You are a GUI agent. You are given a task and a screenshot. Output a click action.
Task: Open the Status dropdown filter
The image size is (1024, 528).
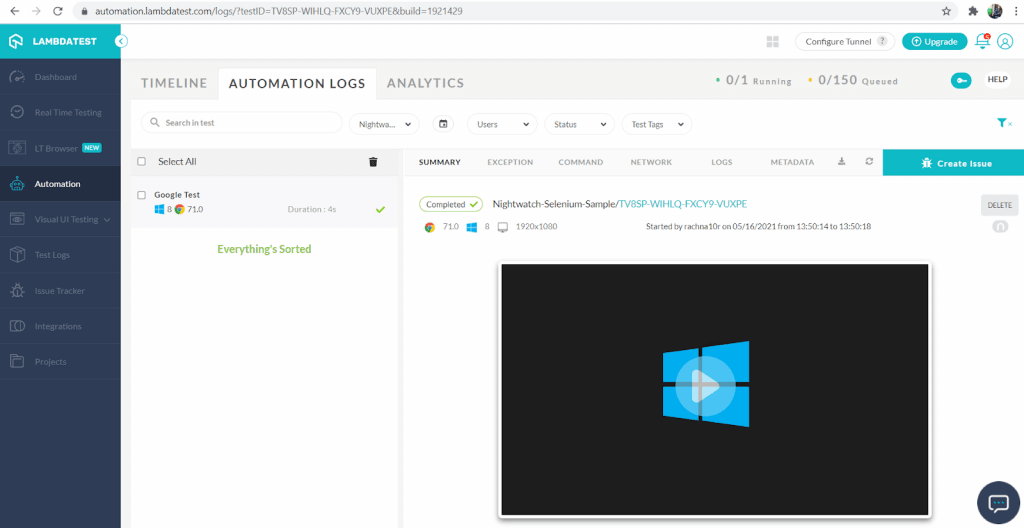579,124
